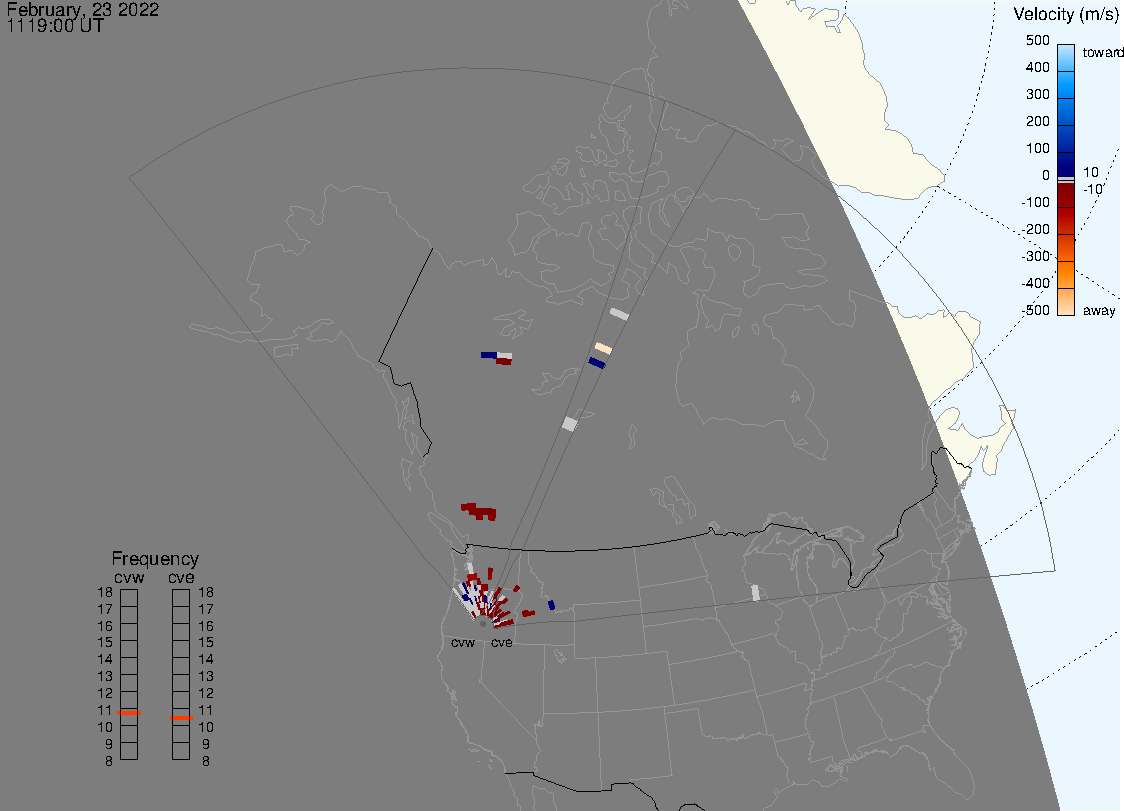Screen dimensions: 1124x811
Task: Click the date text "February, 23 2022"
Action: (82, 10)
